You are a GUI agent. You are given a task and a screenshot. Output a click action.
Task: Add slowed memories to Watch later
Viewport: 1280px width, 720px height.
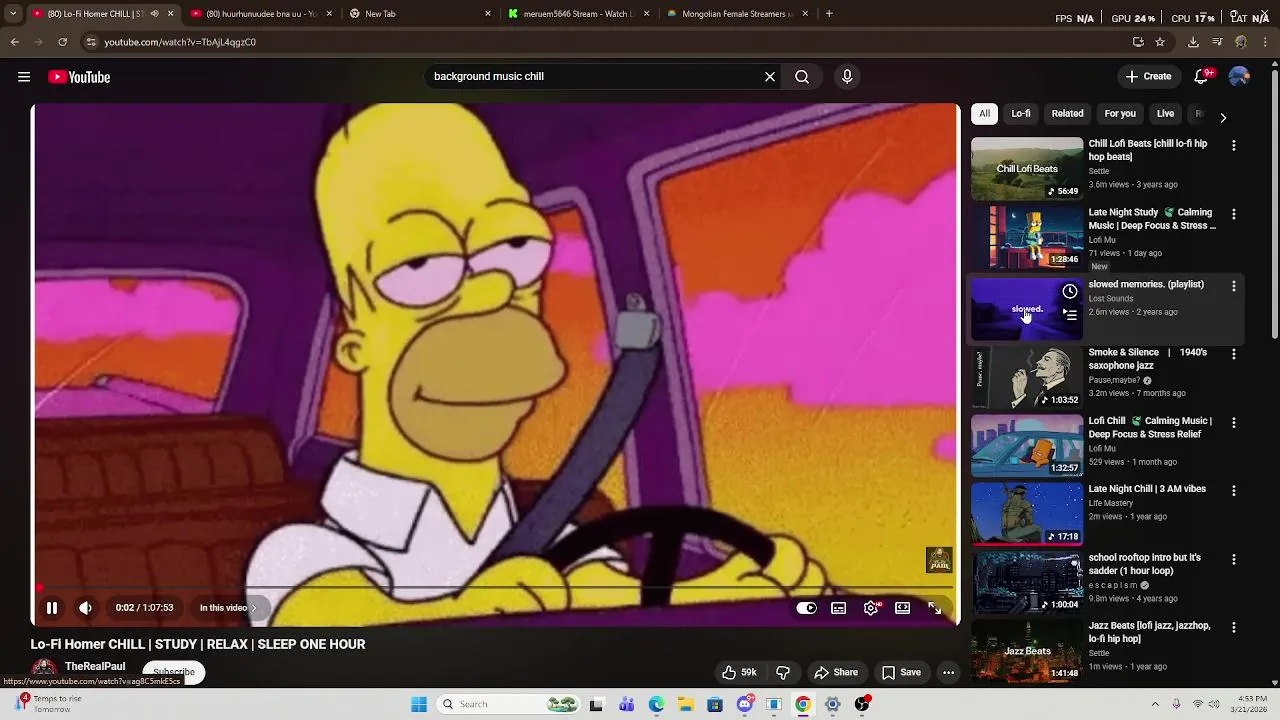(1070, 292)
